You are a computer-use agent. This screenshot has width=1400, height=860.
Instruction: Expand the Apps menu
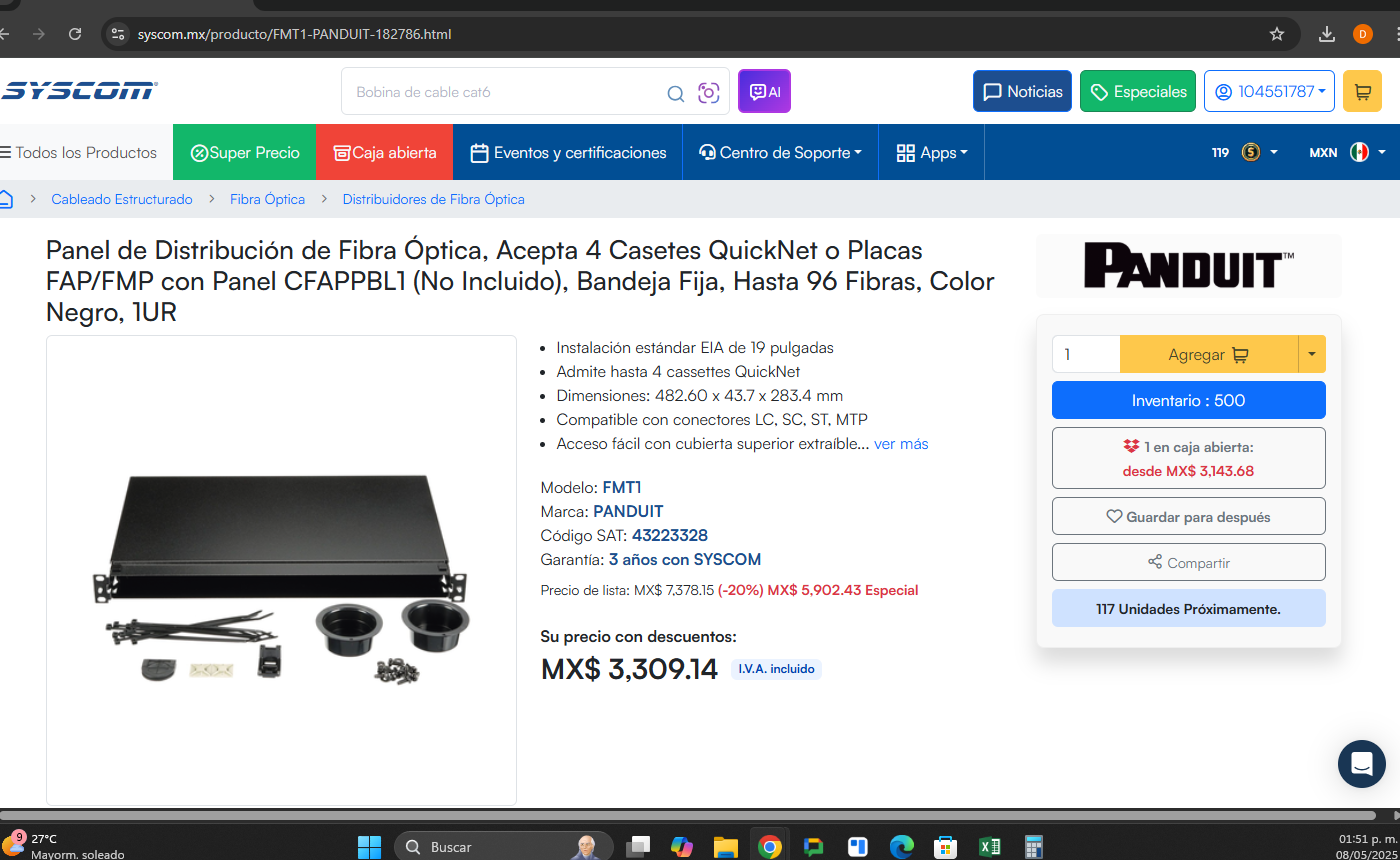tap(932, 152)
